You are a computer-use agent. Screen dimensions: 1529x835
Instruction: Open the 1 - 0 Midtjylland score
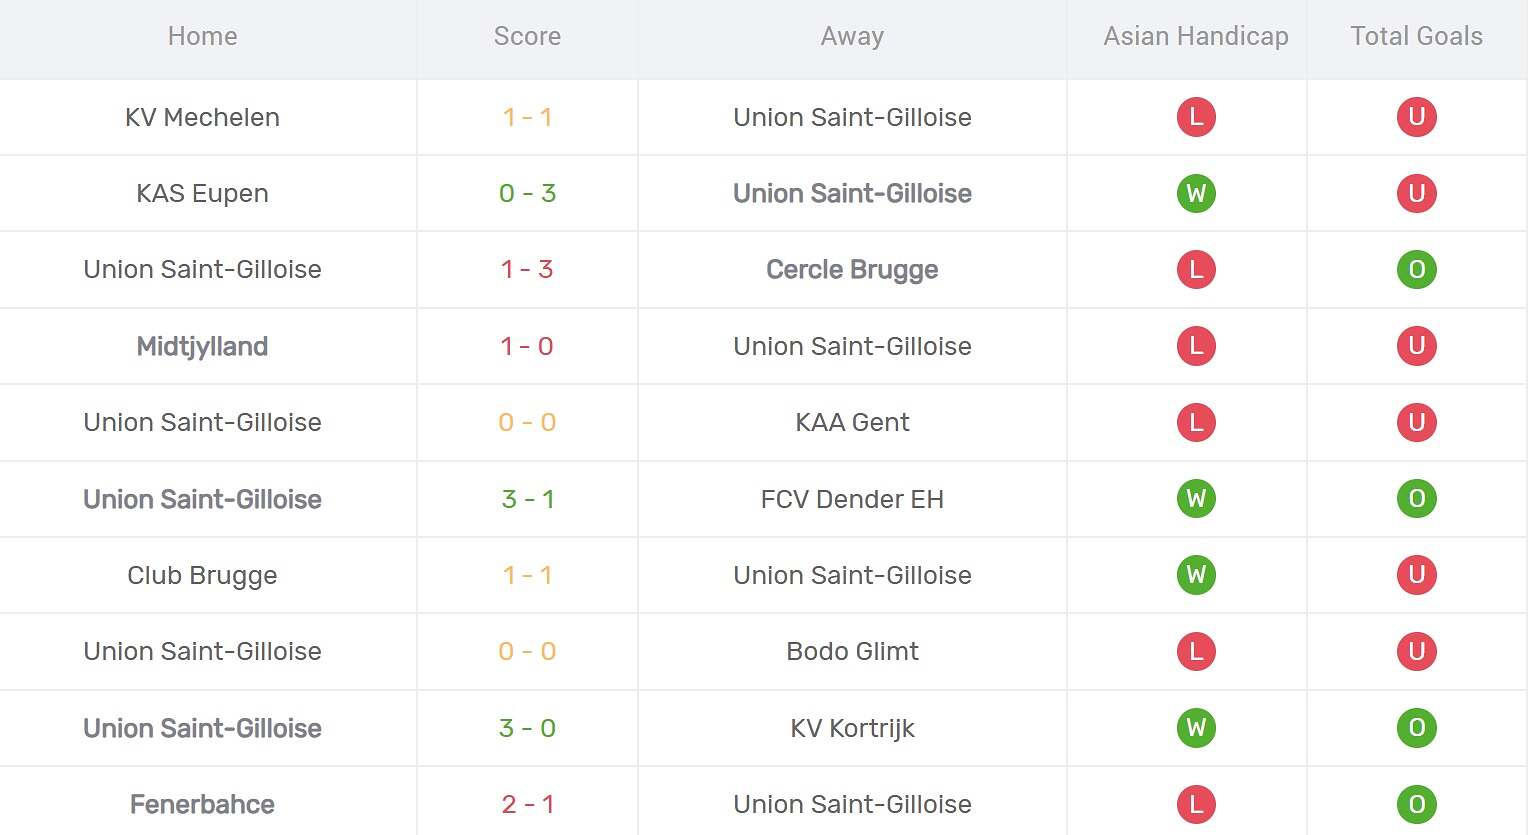[x=527, y=346]
